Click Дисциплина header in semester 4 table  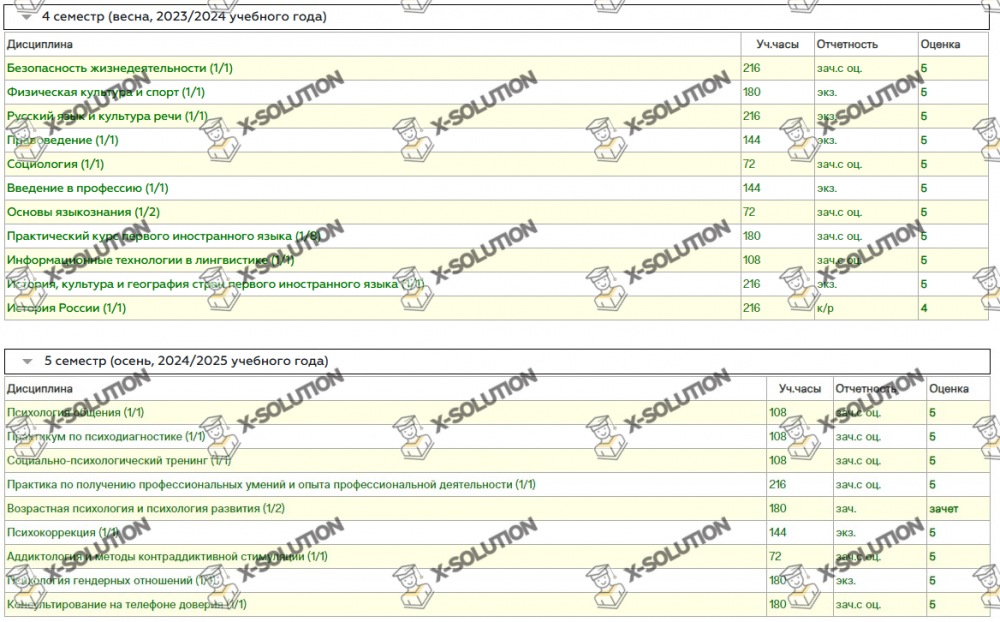coord(40,45)
